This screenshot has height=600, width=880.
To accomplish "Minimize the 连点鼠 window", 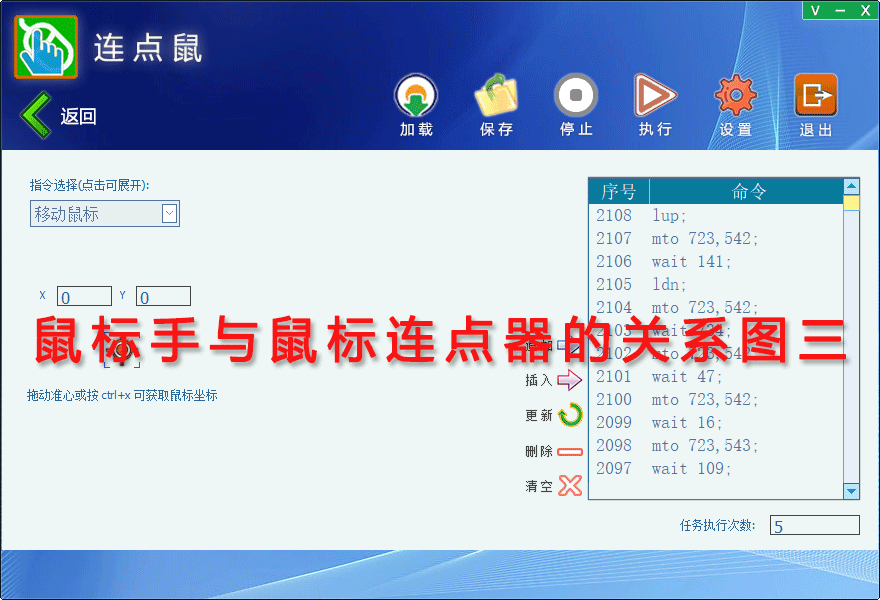I will click(840, 11).
